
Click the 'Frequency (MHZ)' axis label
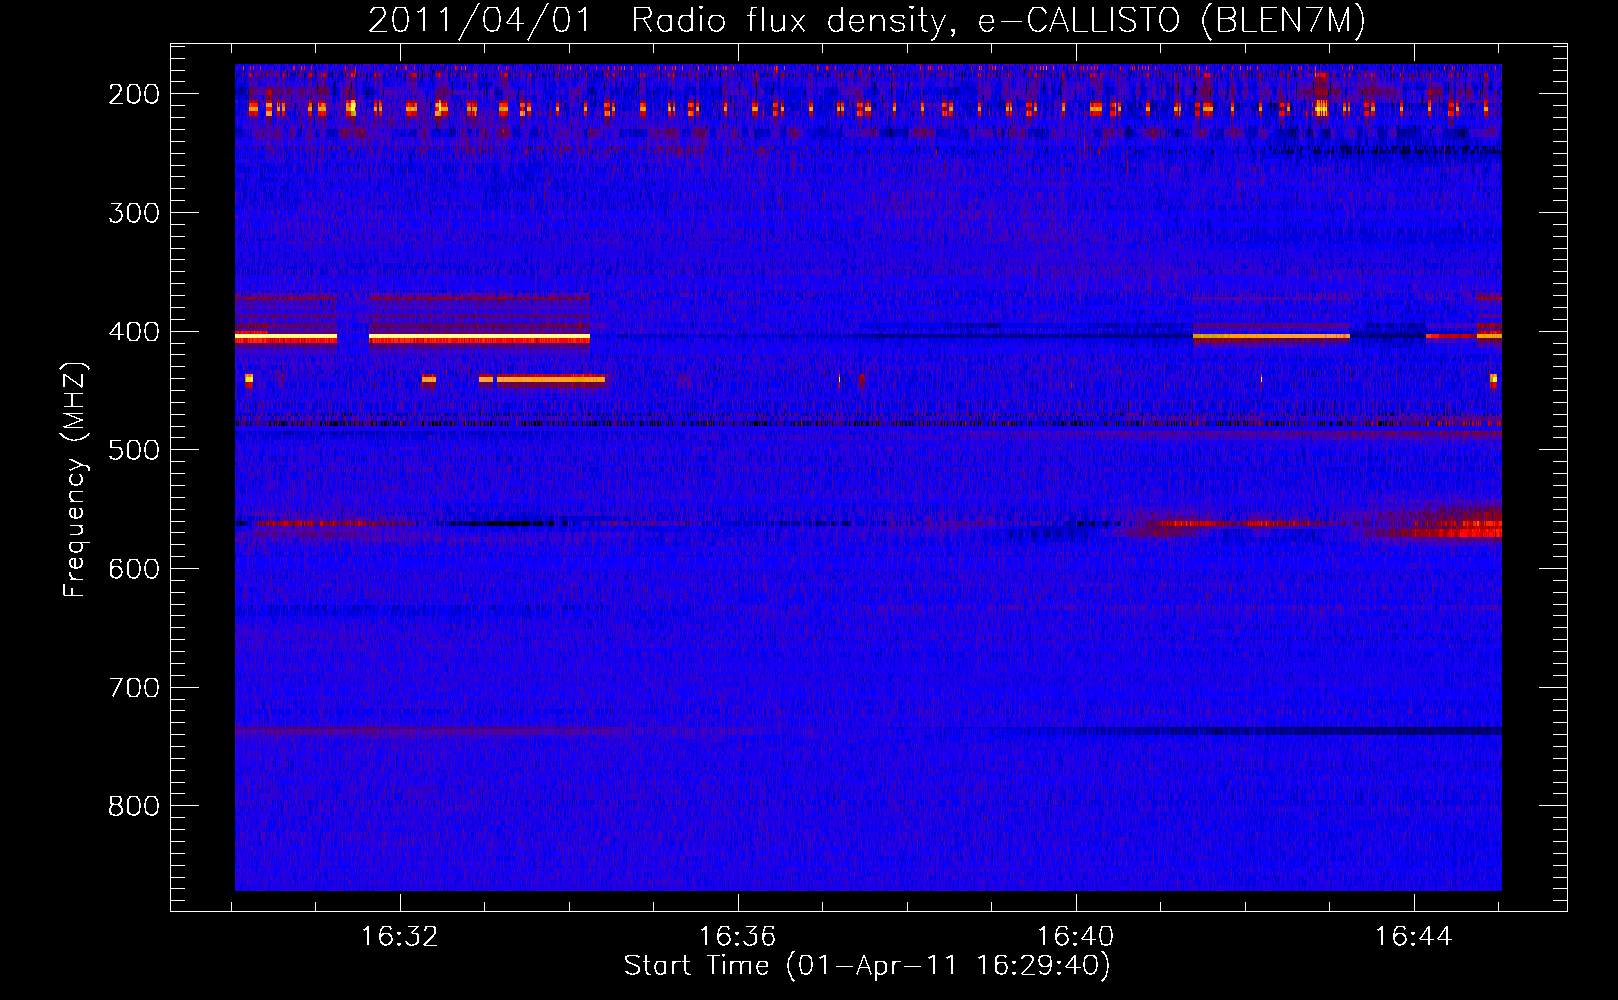[x=75, y=479]
